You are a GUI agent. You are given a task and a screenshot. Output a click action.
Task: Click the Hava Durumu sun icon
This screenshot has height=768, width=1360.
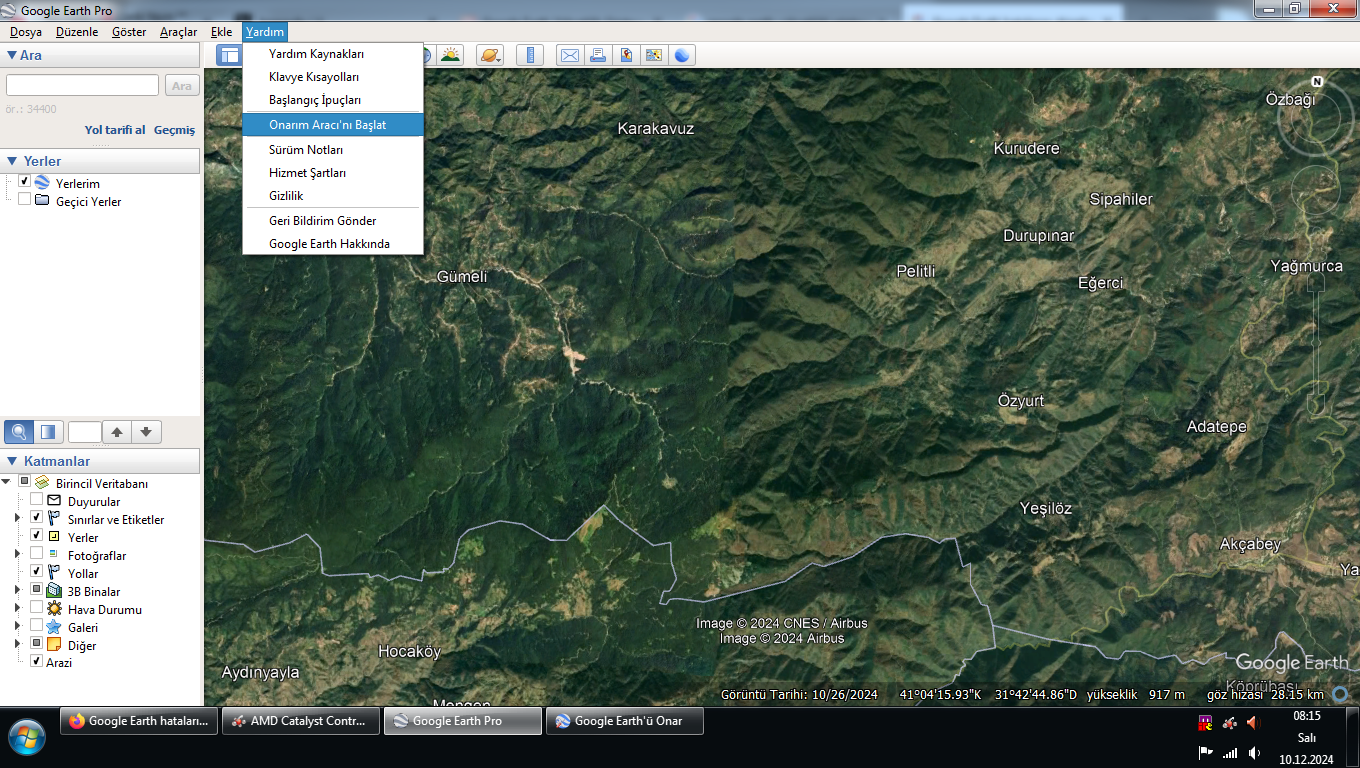pos(54,609)
